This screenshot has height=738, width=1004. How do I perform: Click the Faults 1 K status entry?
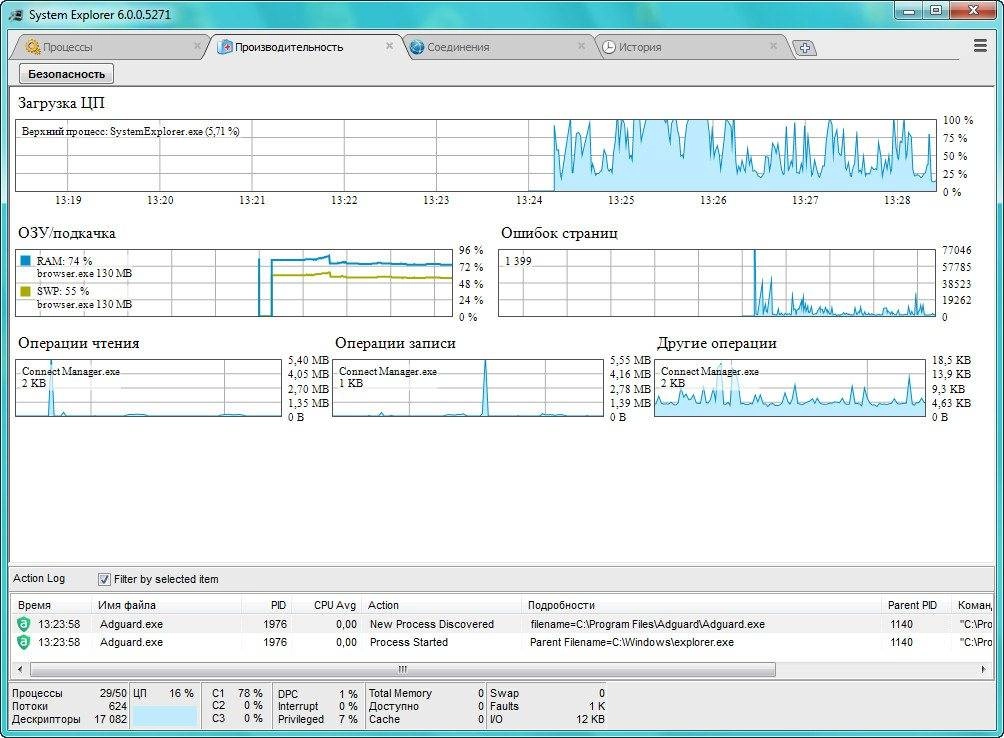[x=547, y=706]
